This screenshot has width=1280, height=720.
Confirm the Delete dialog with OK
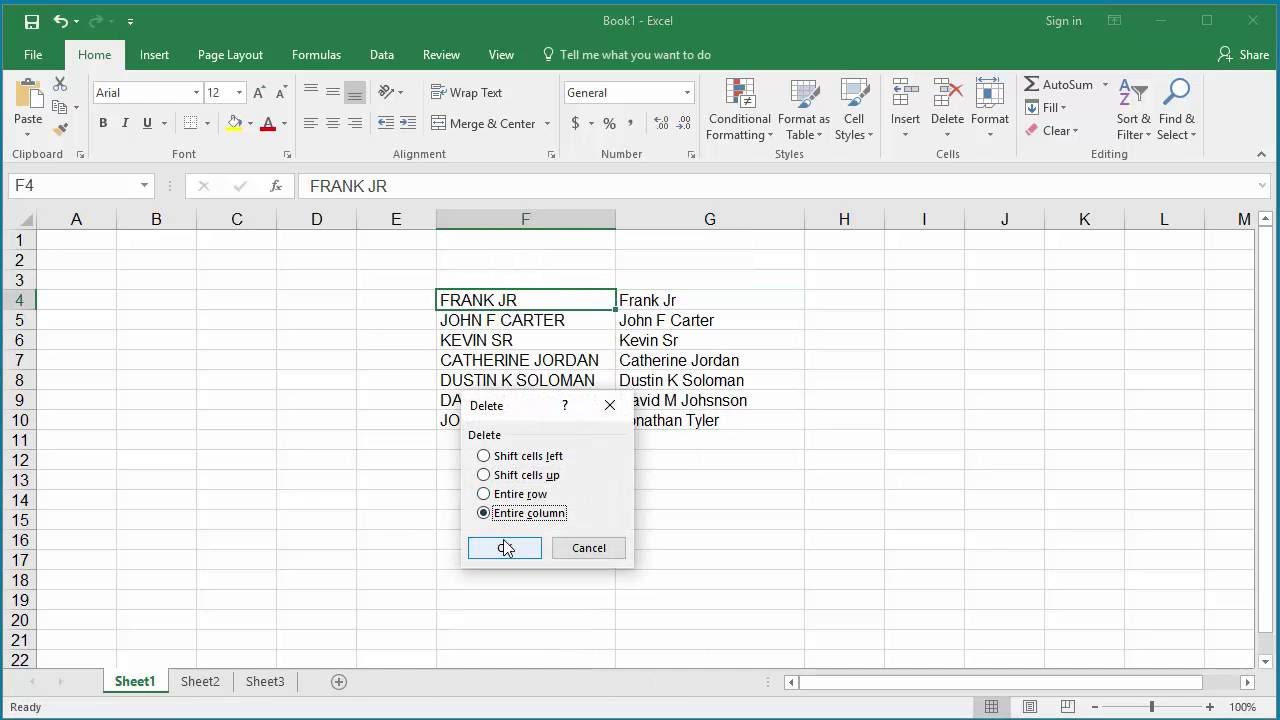coord(505,548)
